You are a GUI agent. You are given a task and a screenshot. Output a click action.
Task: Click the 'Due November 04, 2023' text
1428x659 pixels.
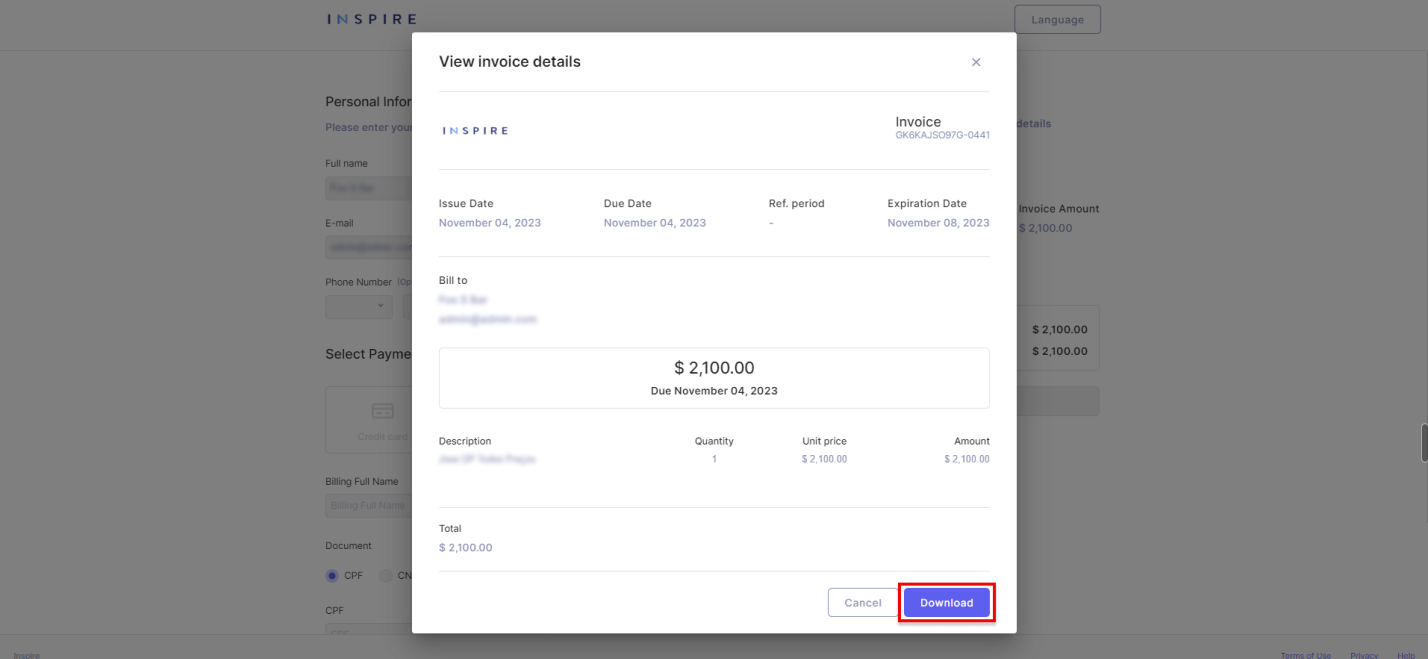(714, 391)
